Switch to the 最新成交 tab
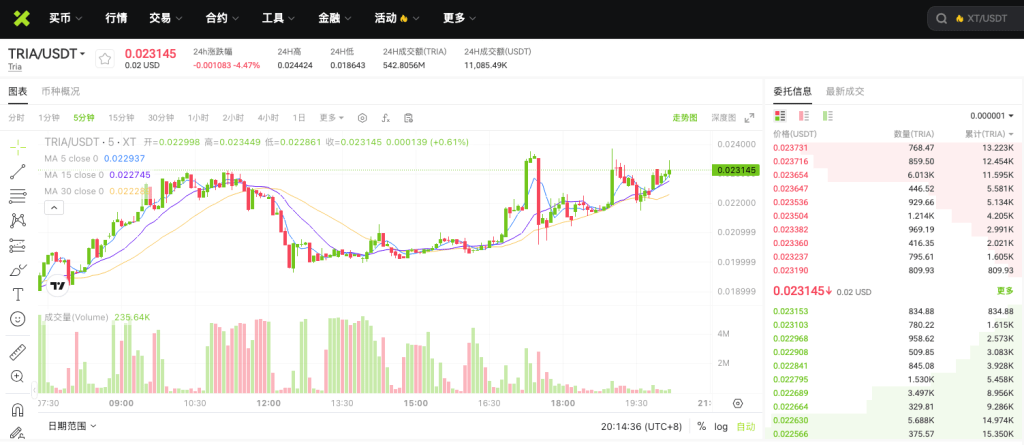Image resolution: width=1024 pixels, height=445 pixels. [x=845, y=91]
